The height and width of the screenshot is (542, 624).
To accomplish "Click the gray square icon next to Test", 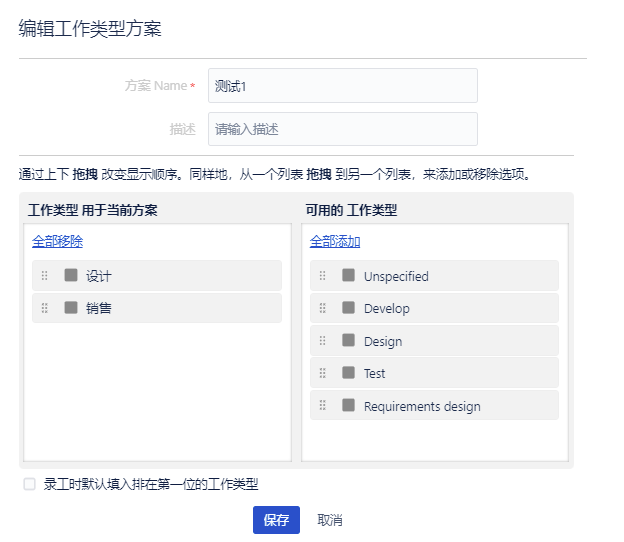I will 348,372.
